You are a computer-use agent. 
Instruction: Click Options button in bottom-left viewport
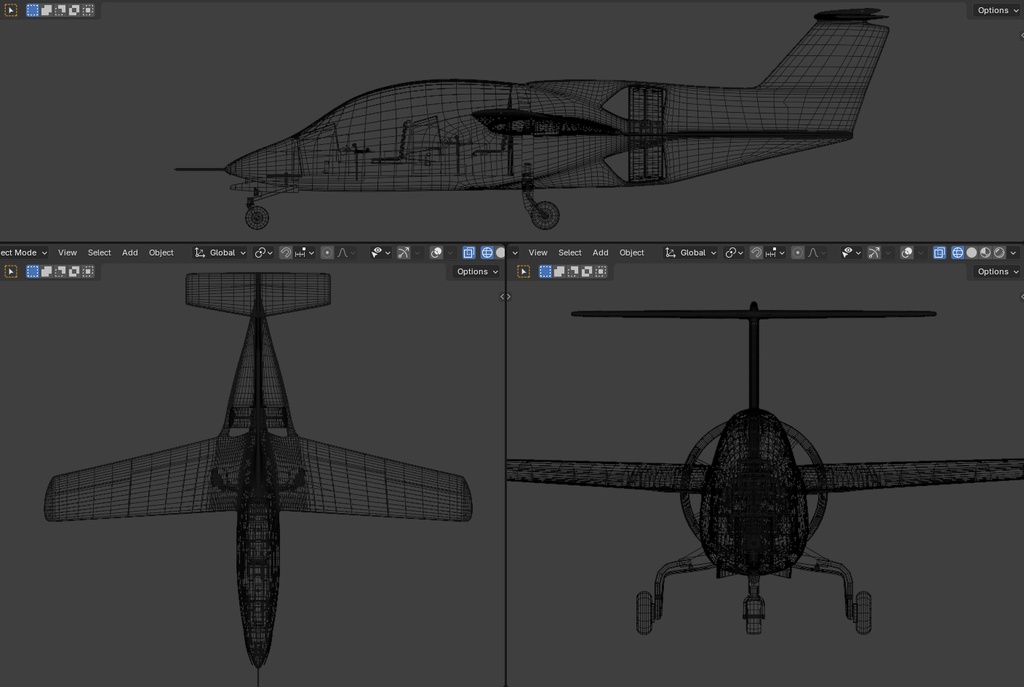click(477, 272)
